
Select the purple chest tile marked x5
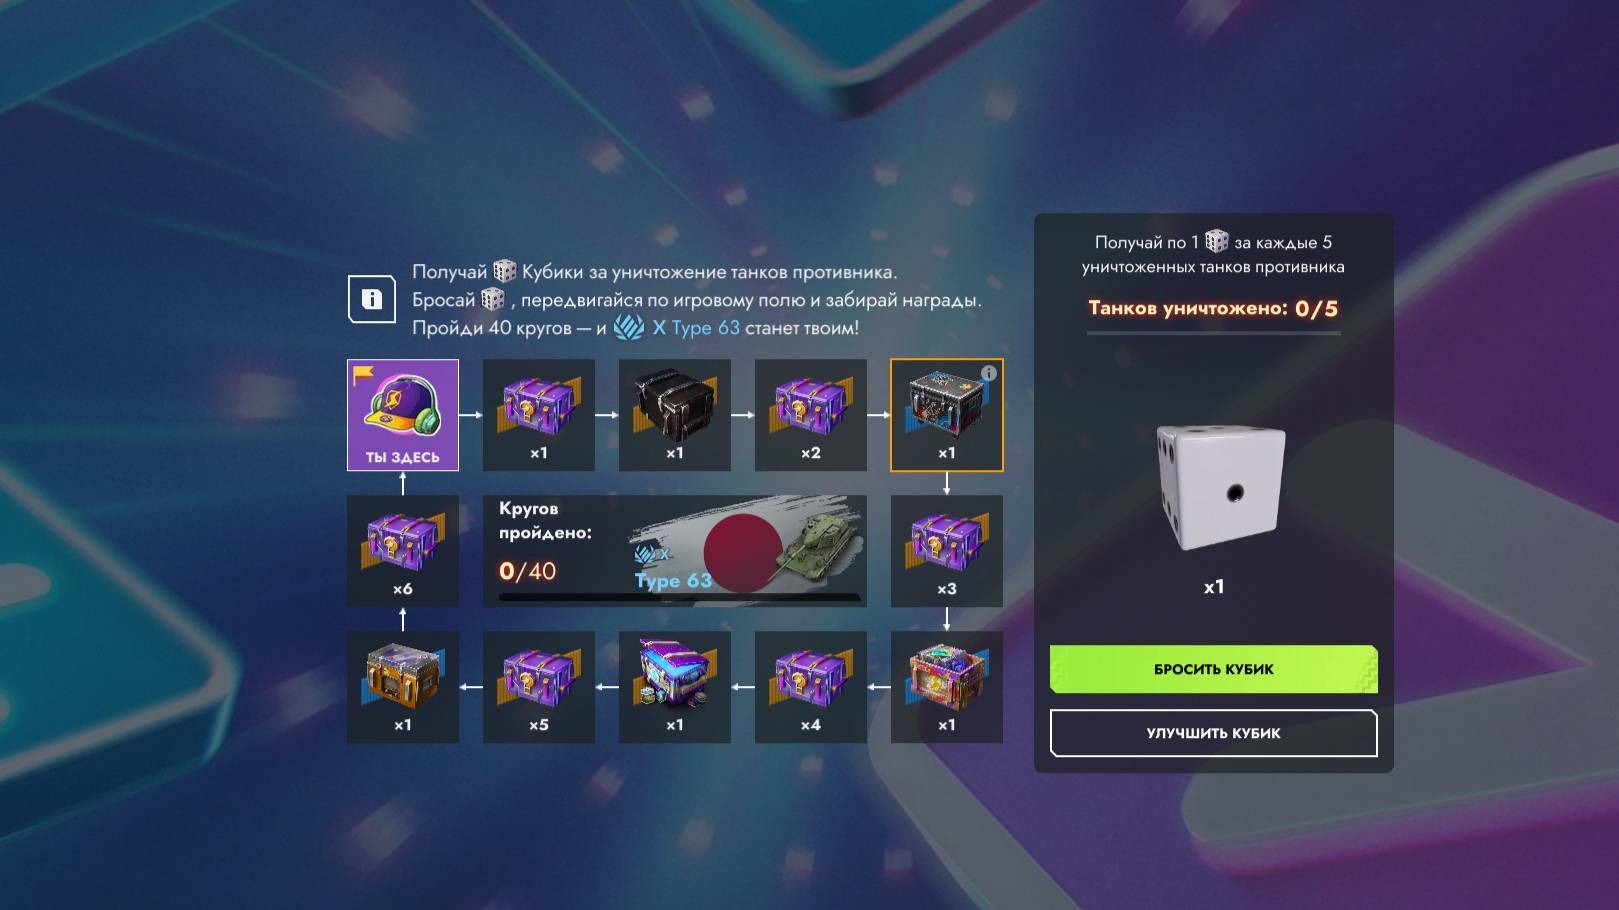[x=539, y=687]
